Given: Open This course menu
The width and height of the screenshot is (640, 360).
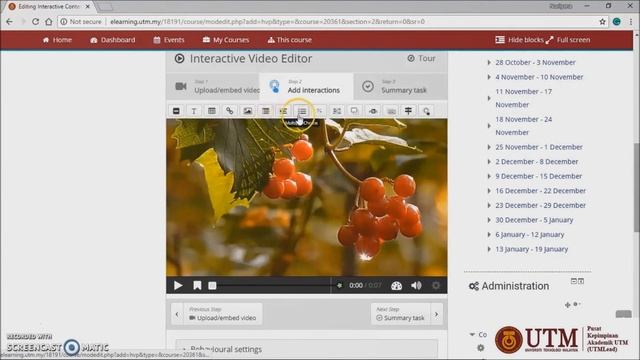Looking at the screenshot, I should click(289, 40).
